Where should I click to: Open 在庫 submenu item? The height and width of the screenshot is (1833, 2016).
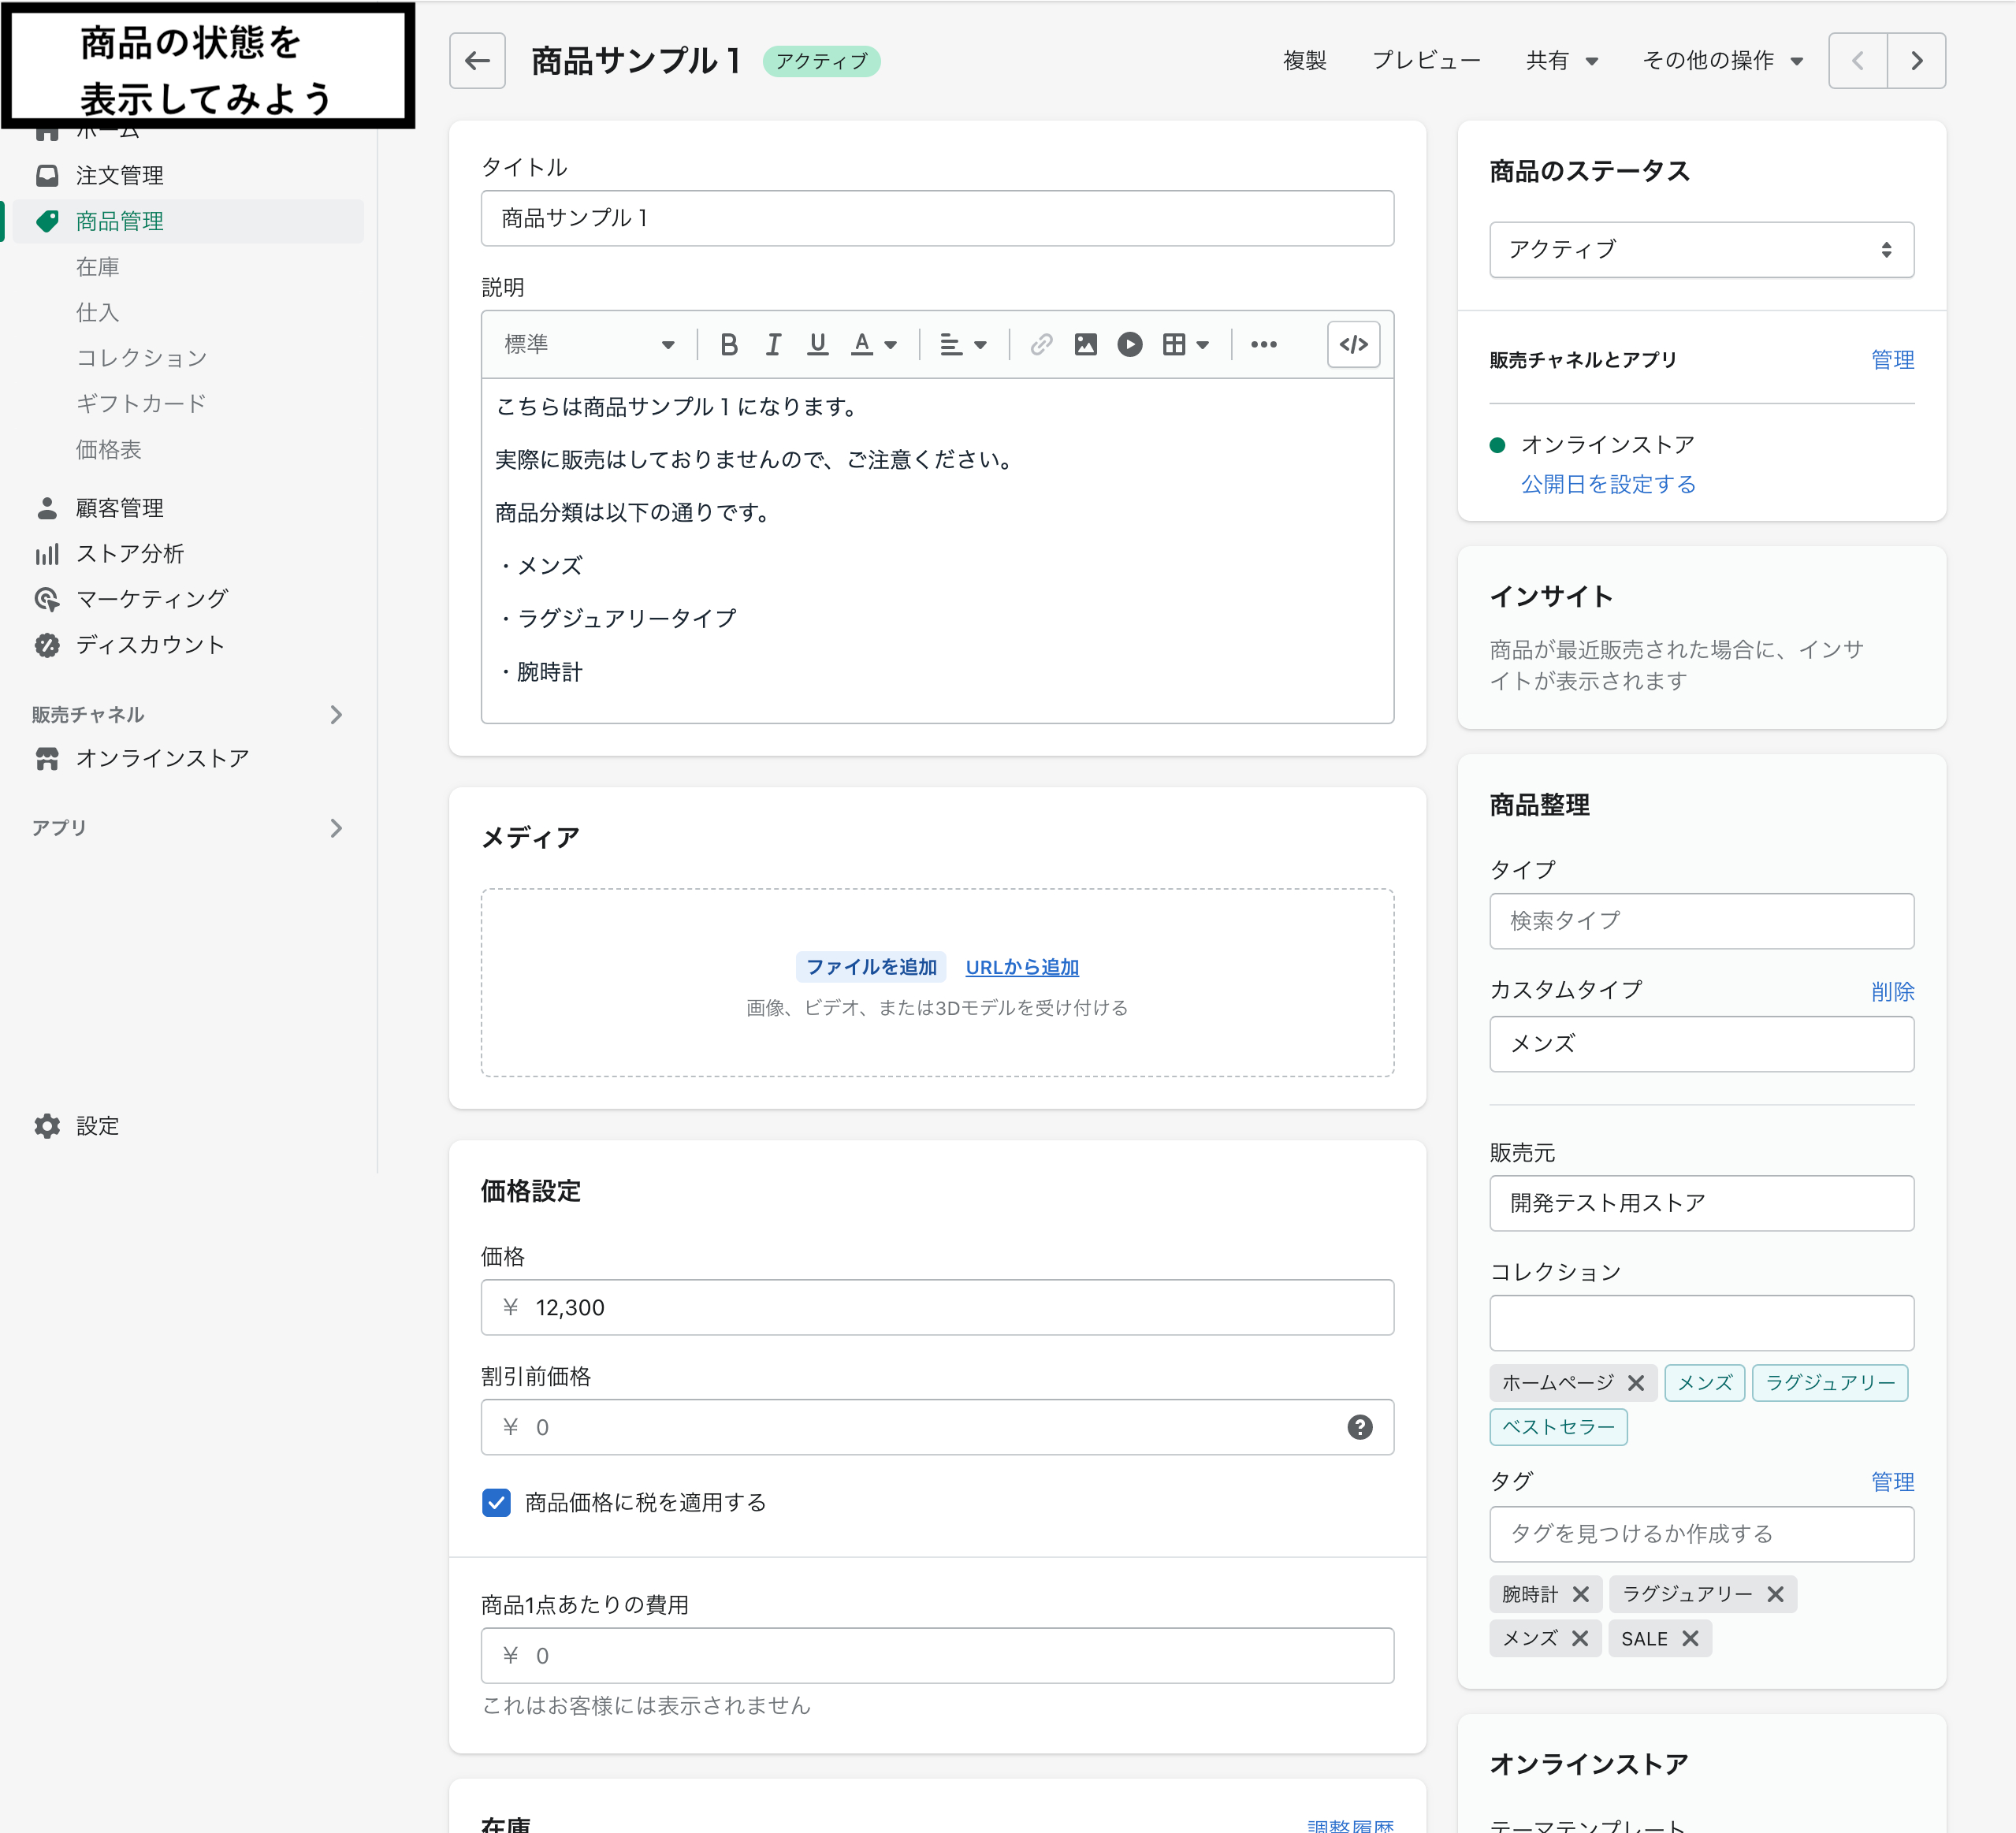[x=98, y=267]
